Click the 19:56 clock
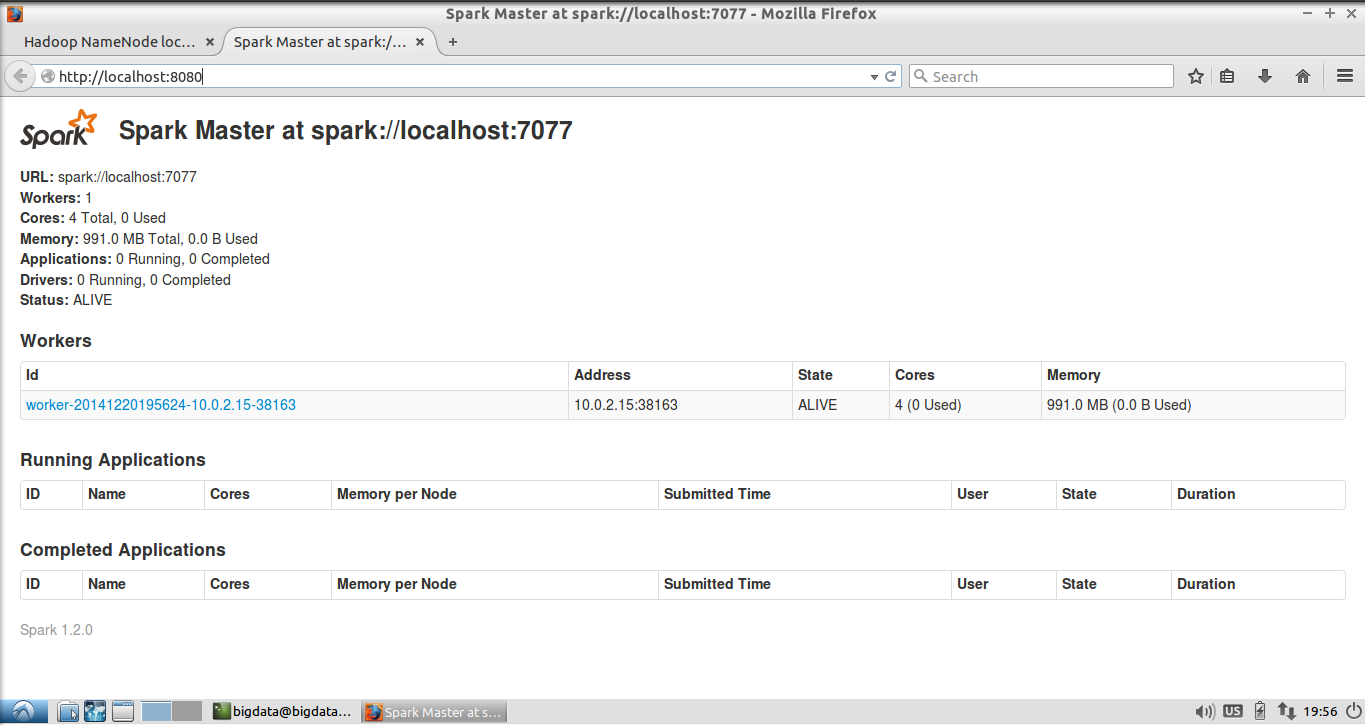This screenshot has height=725, width=1365. coord(1320,712)
